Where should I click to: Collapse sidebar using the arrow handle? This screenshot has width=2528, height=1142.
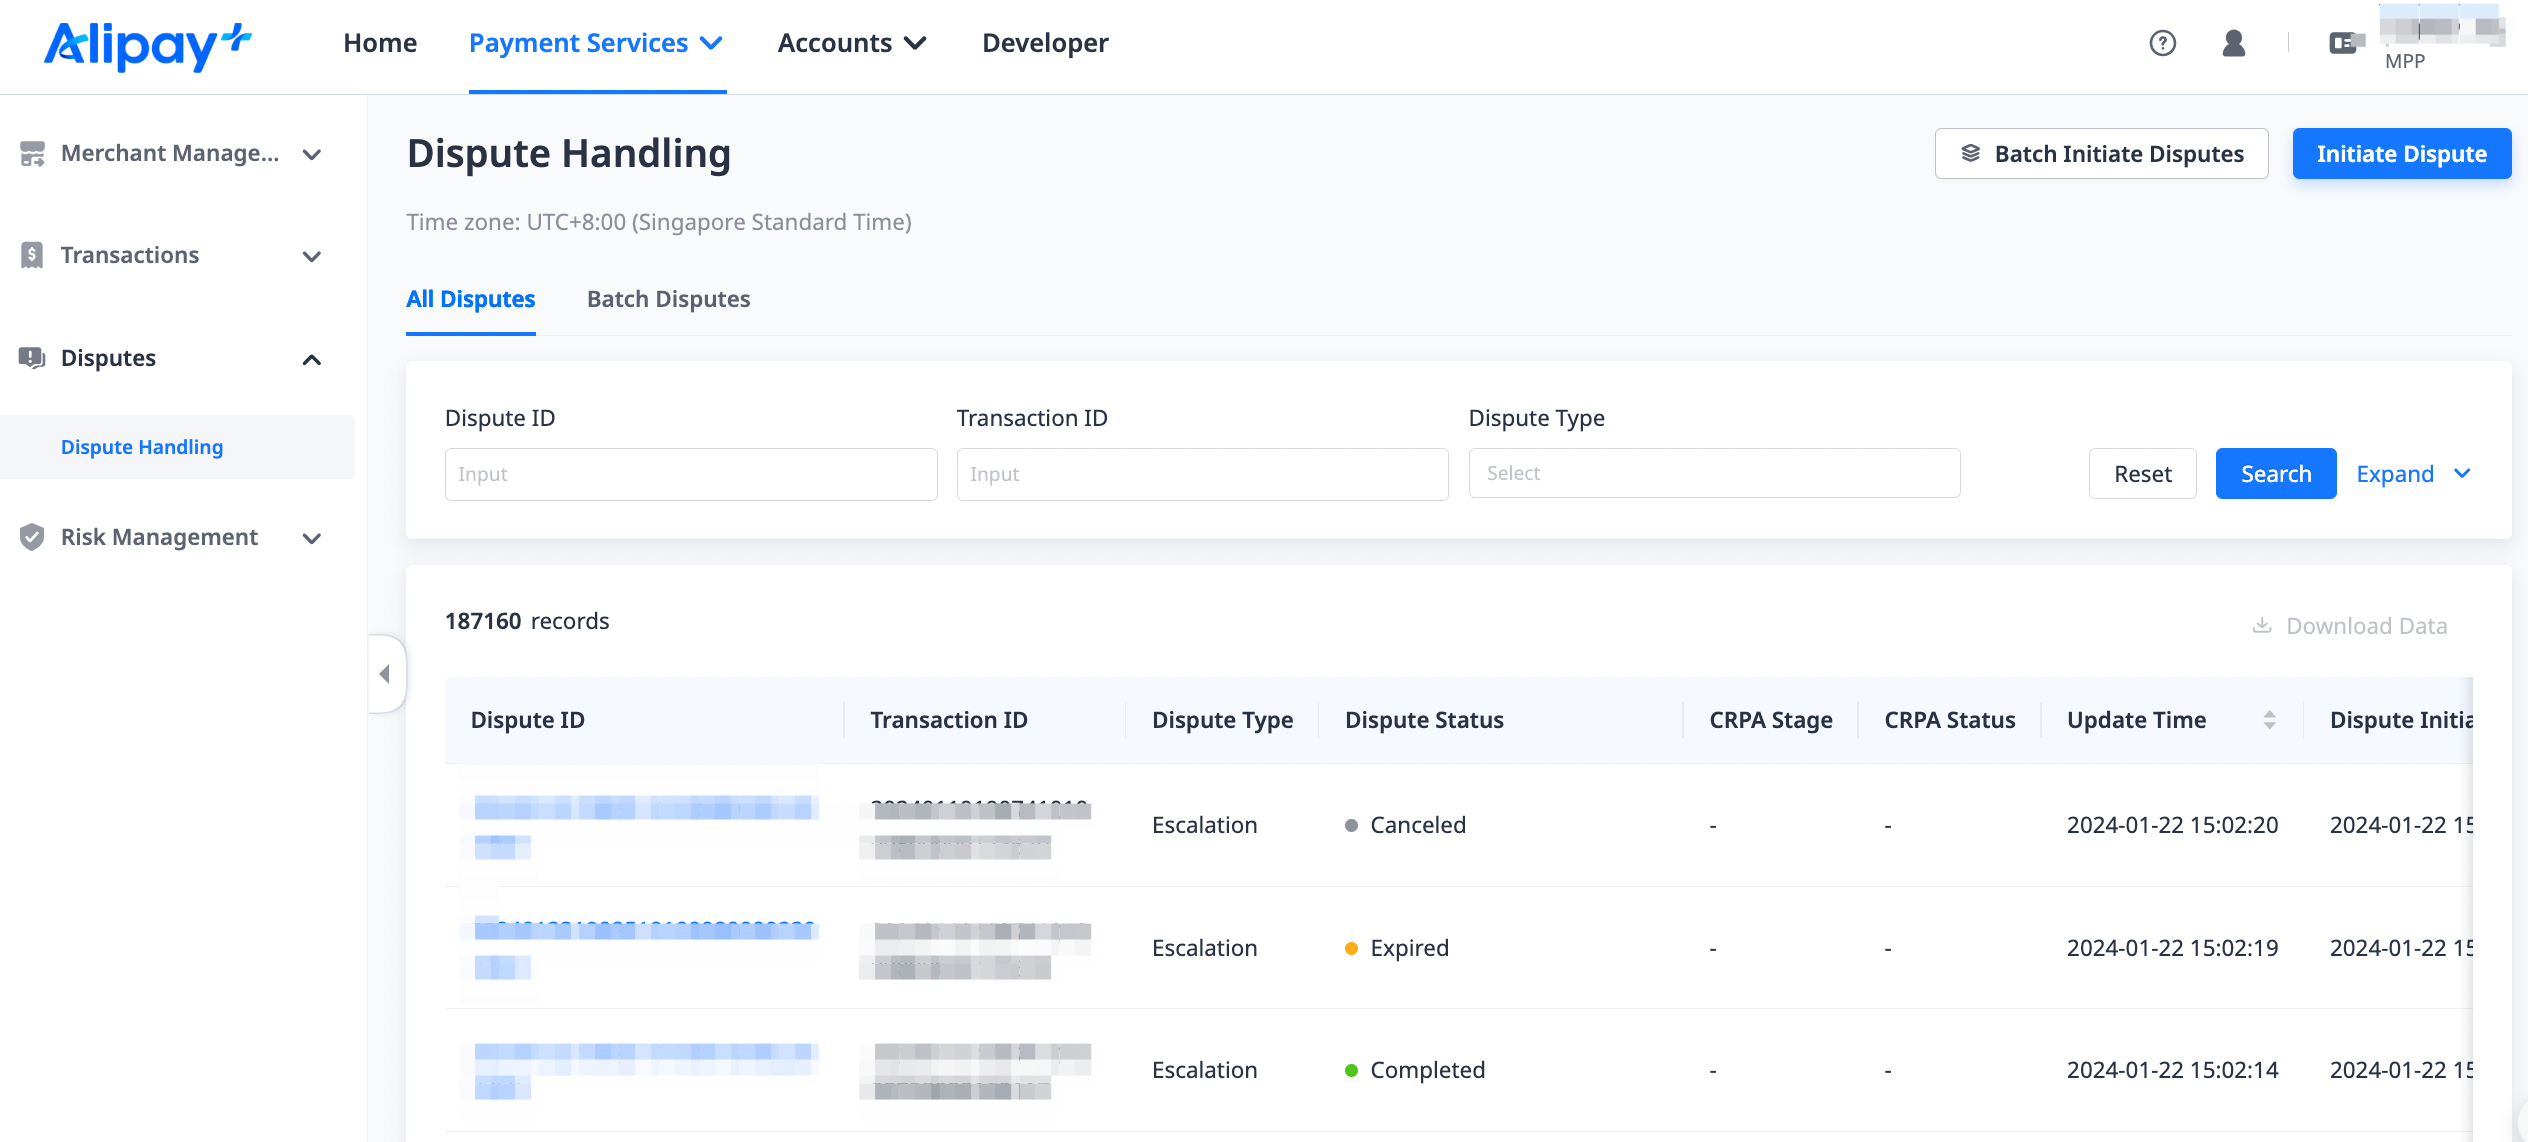pyautogui.click(x=385, y=674)
